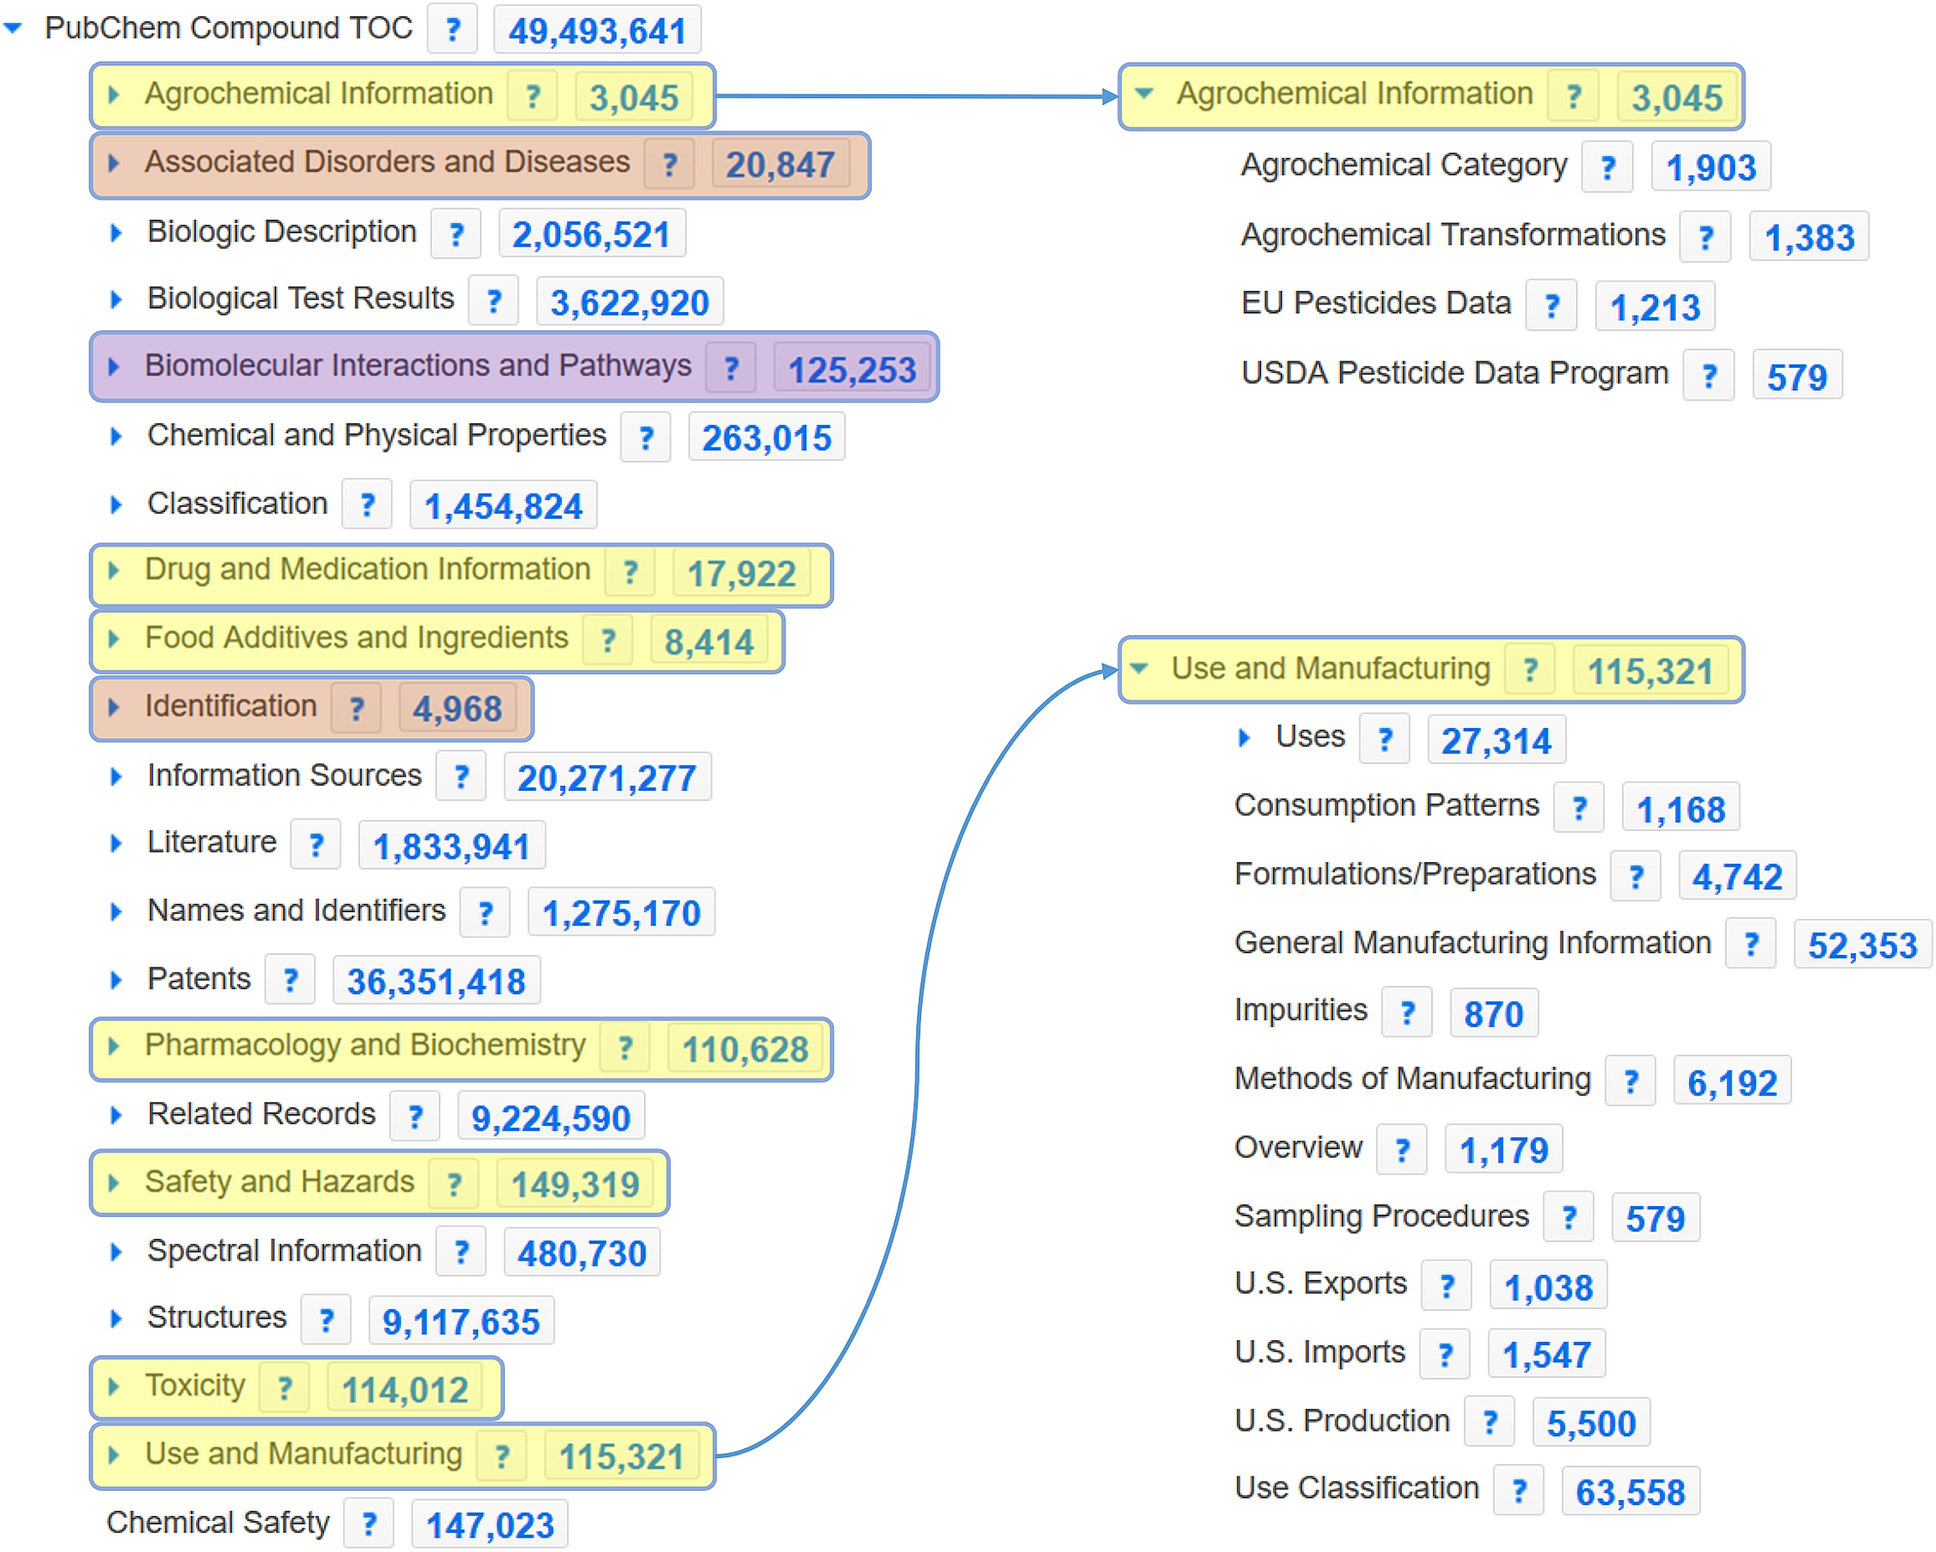The width and height of the screenshot is (1936, 1552).
Task: Click the question mark beside Biologic Description
Action: (x=456, y=234)
